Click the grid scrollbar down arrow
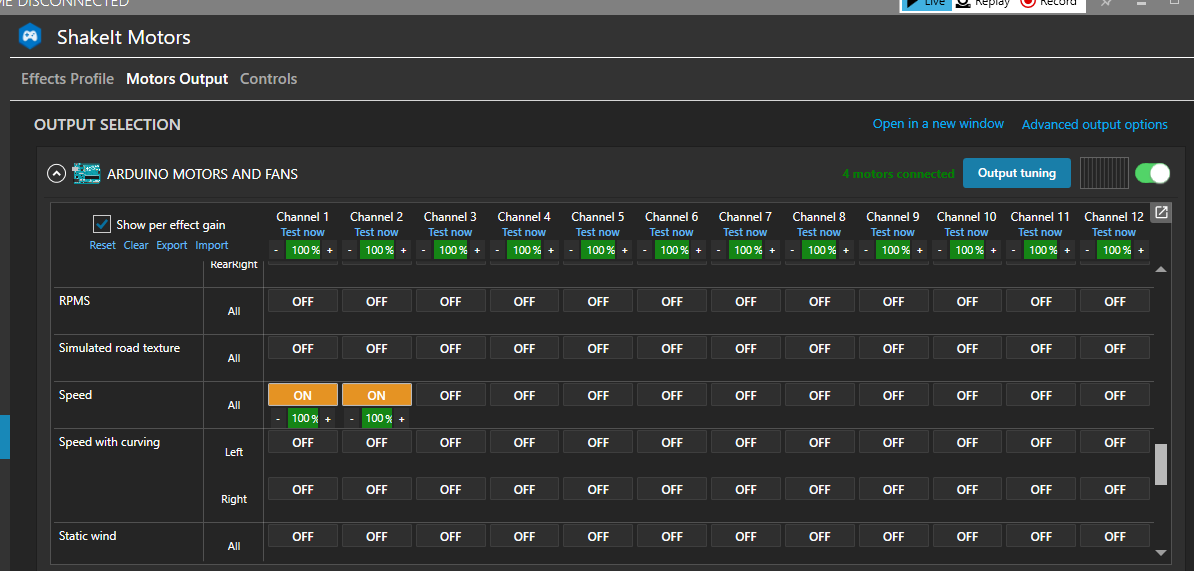This screenshot has width=1194, height=571. pos(1160,553)
